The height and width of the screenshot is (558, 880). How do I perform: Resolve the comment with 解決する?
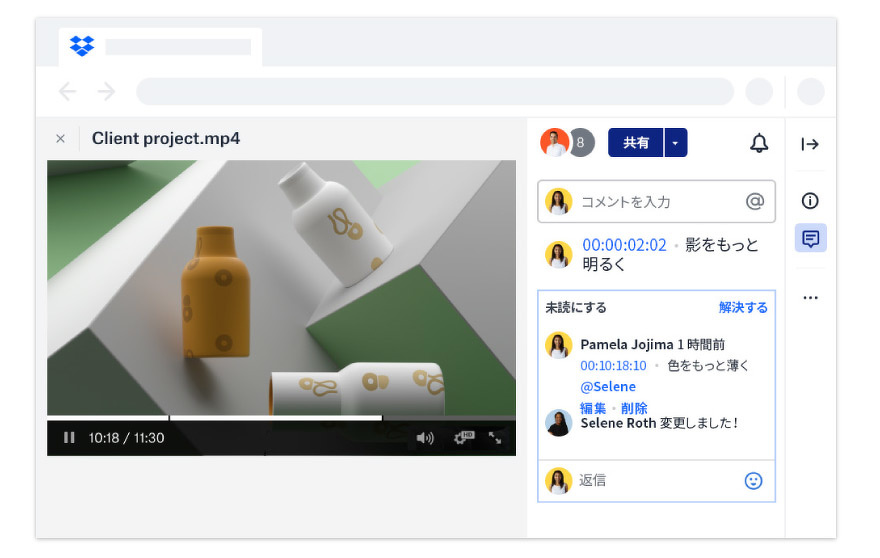pos(742,307)
